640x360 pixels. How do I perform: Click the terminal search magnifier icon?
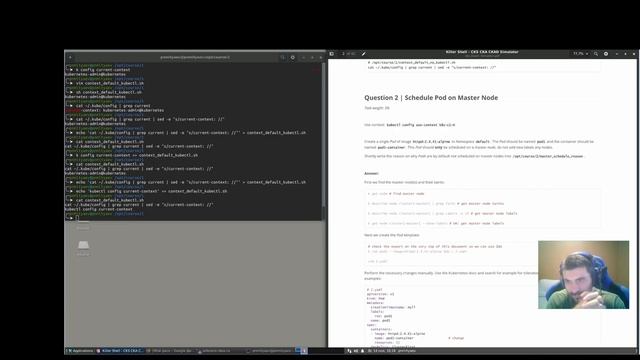[x=283, y=58]
